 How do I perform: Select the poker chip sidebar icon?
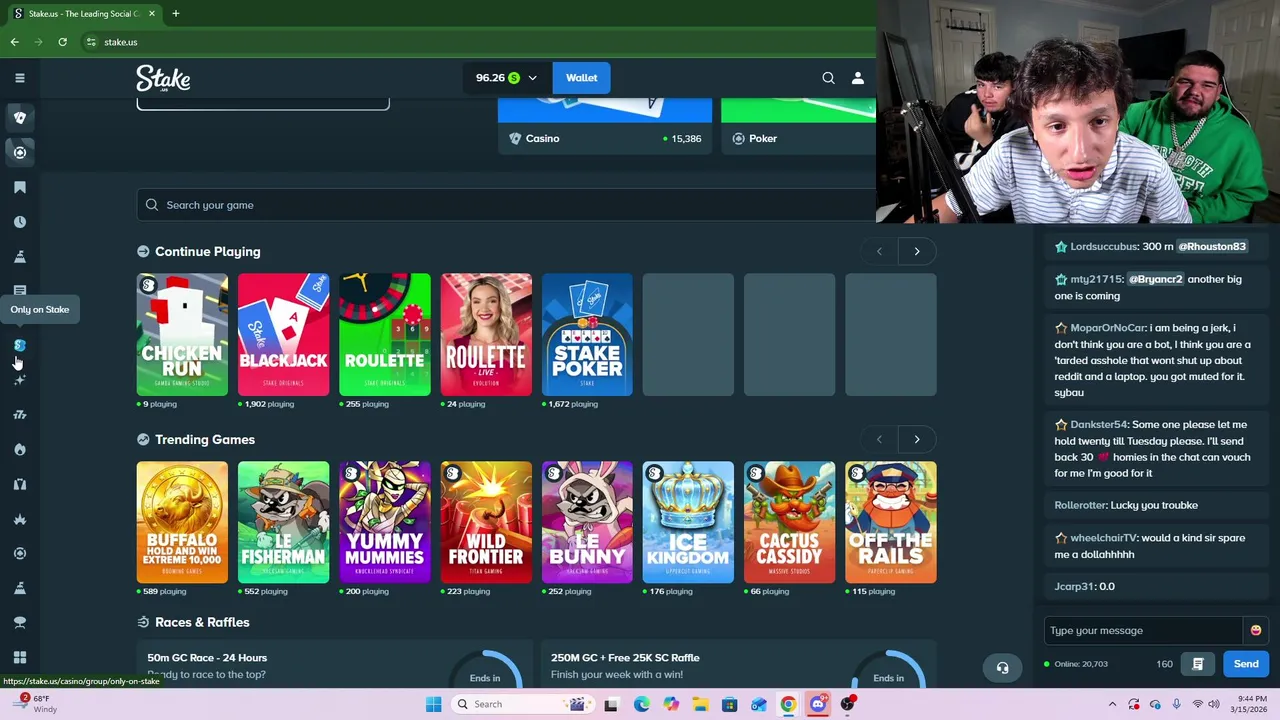coord(19,152)
